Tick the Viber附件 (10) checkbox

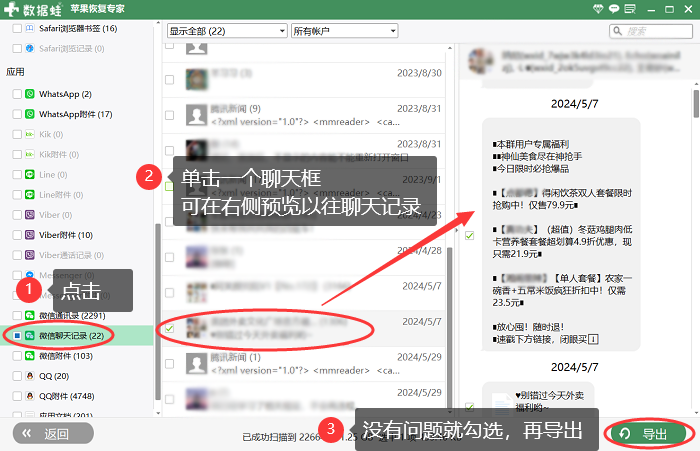[17, 234]
